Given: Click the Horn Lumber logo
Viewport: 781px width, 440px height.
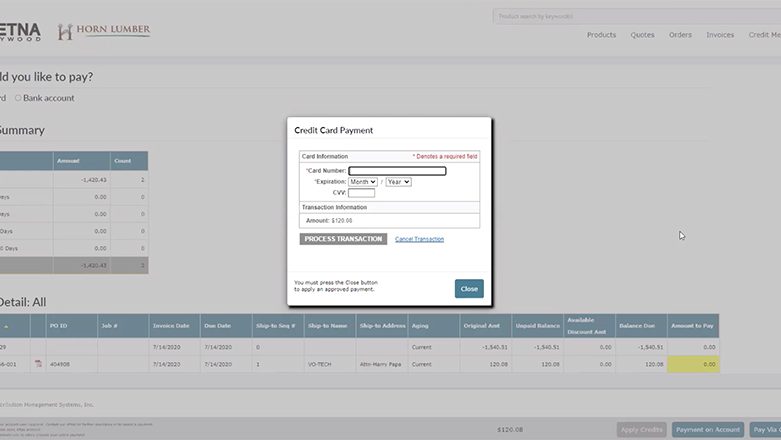Looking at the screenshot, I should 104,32.
